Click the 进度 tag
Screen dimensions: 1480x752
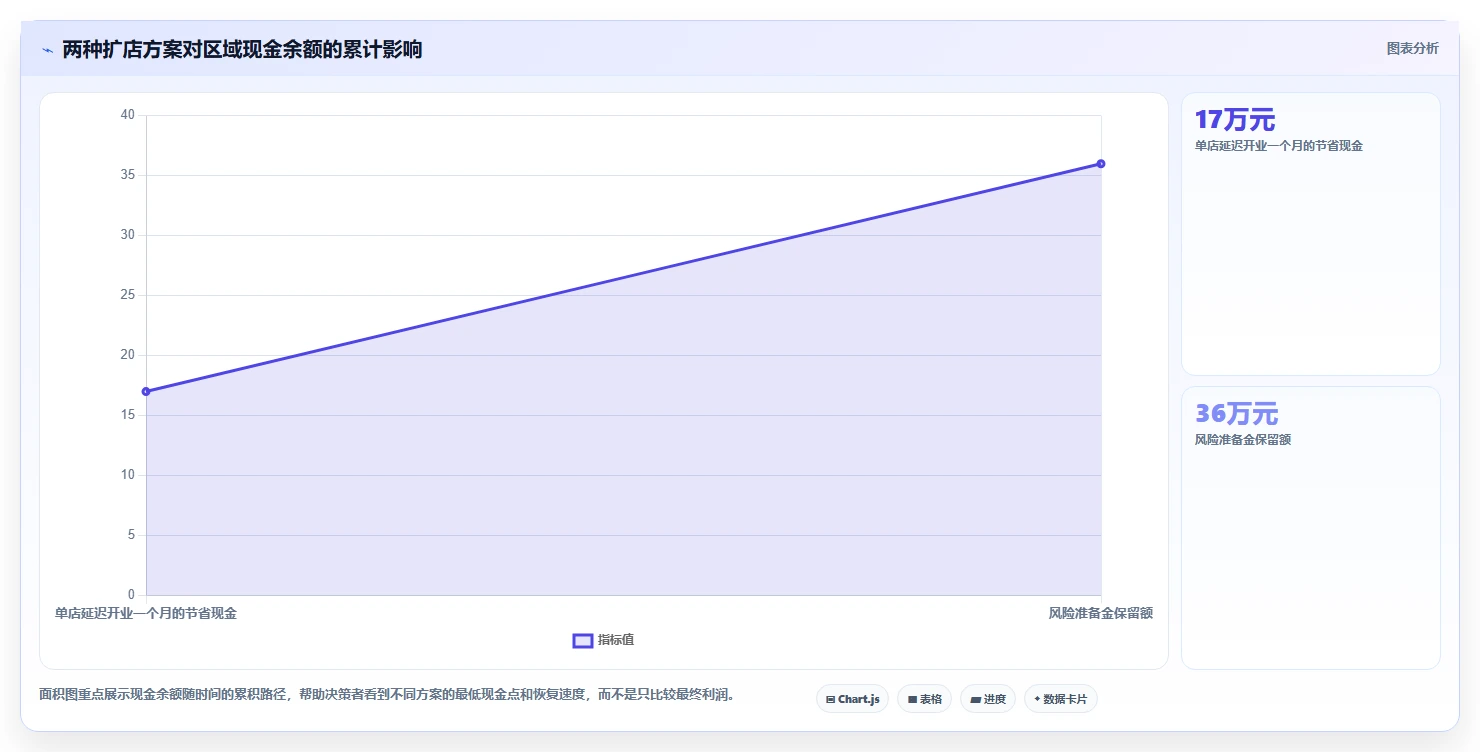pos(987,699)
